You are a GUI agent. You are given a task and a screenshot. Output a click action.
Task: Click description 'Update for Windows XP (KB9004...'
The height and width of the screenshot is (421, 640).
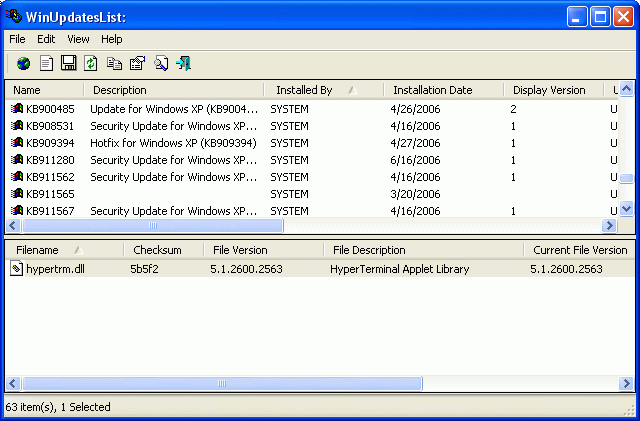pyautogui.click(x=174, y=109)
